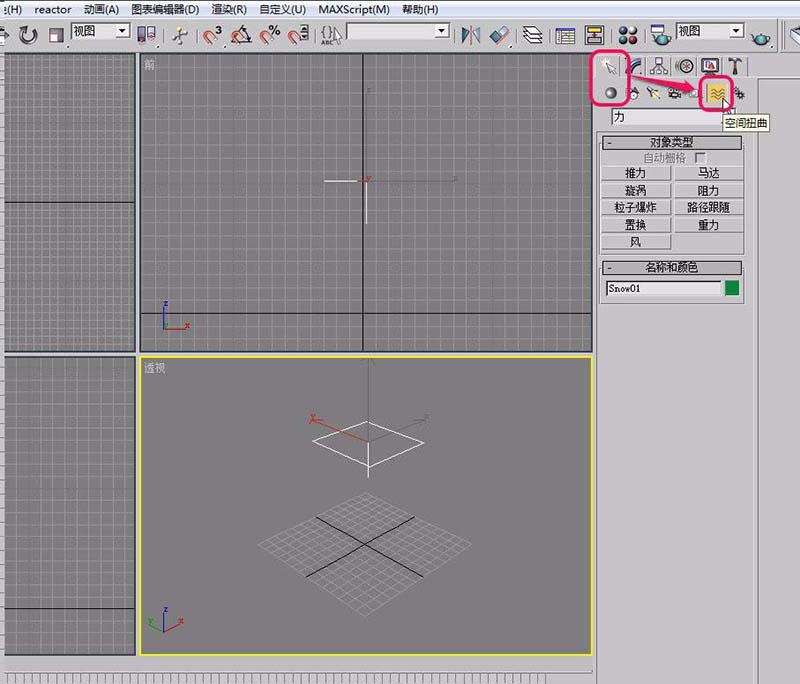Click the Snow01 object name field

pos(663,288)
